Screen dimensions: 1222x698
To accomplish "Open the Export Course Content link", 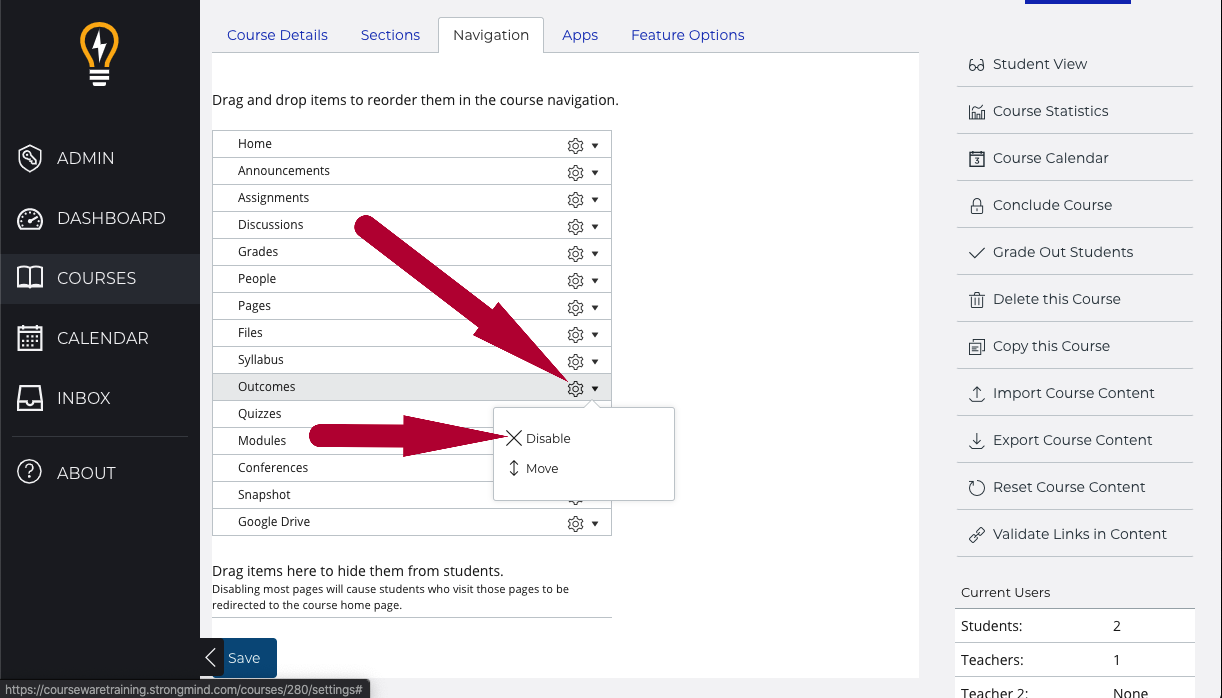I will tap(1072, 440).
